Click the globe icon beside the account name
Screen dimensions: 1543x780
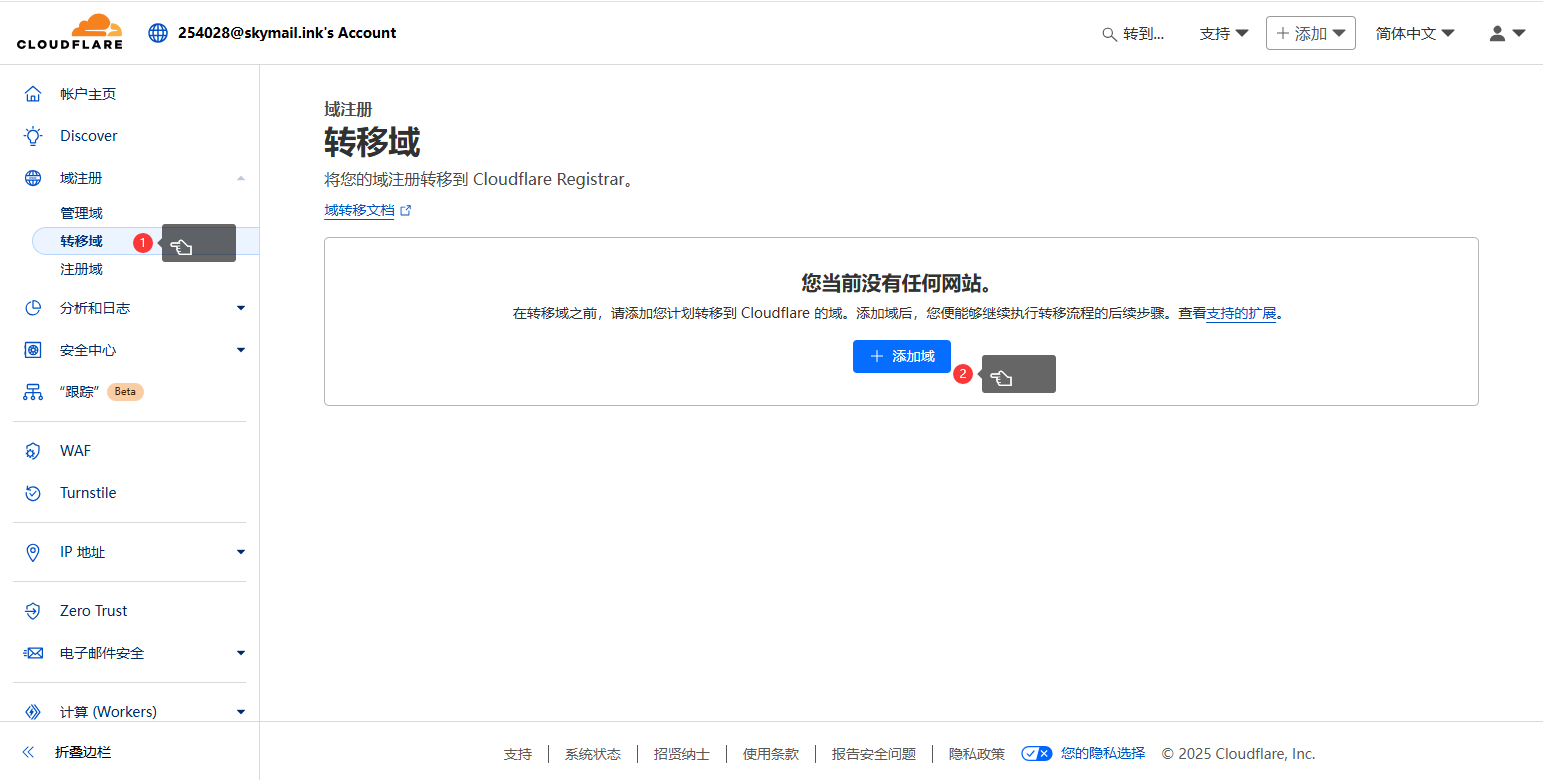tap(157, 31)
